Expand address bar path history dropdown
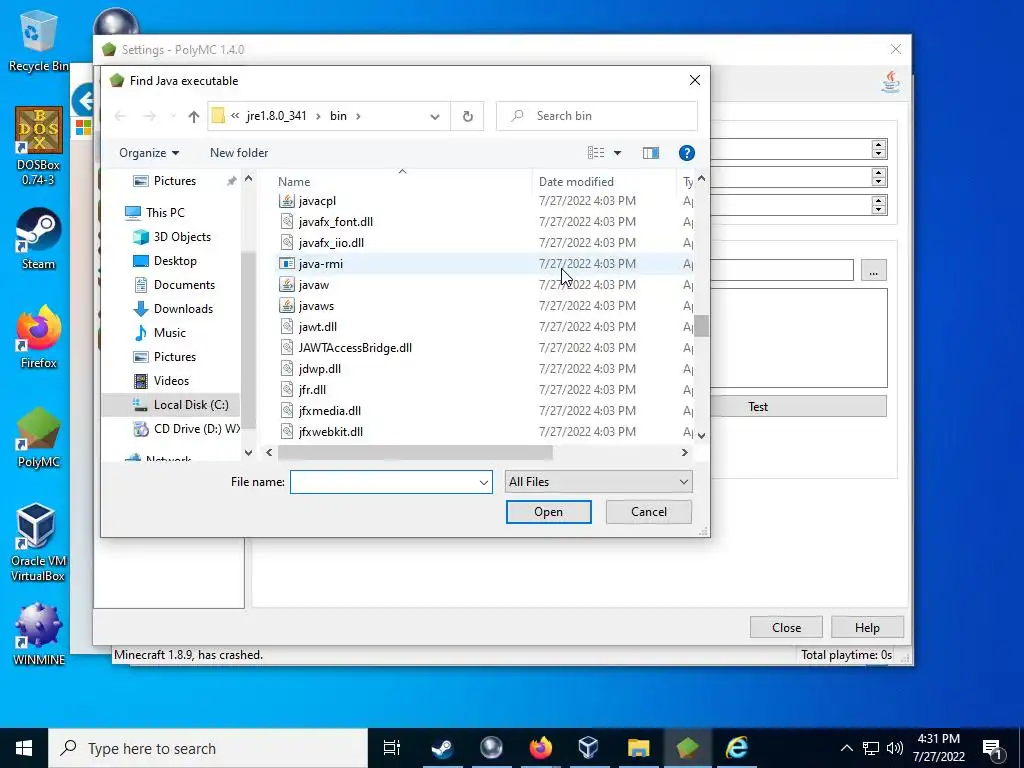This screenshot has width=1024, height=768. pos(434,116)
